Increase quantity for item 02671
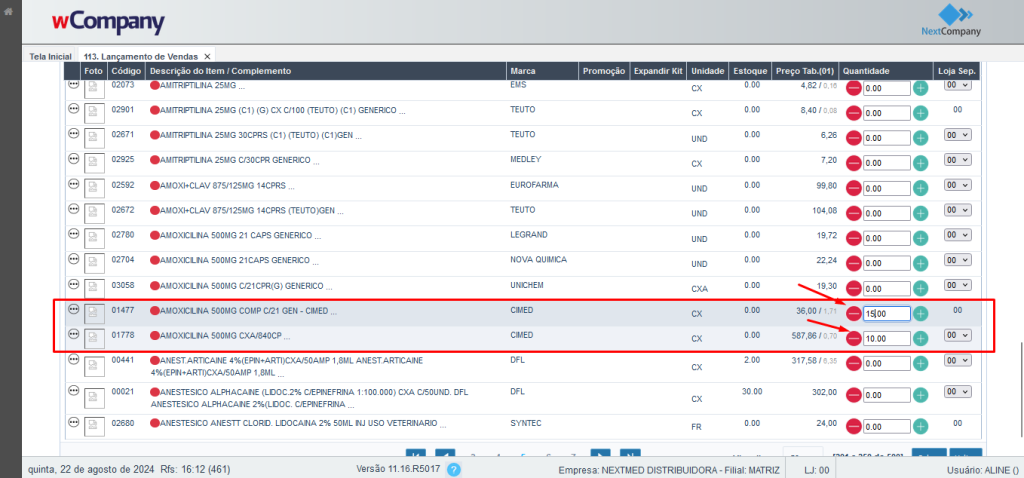Image resolution: width=1024 pixels, height=478 pixels. [920, 138]
